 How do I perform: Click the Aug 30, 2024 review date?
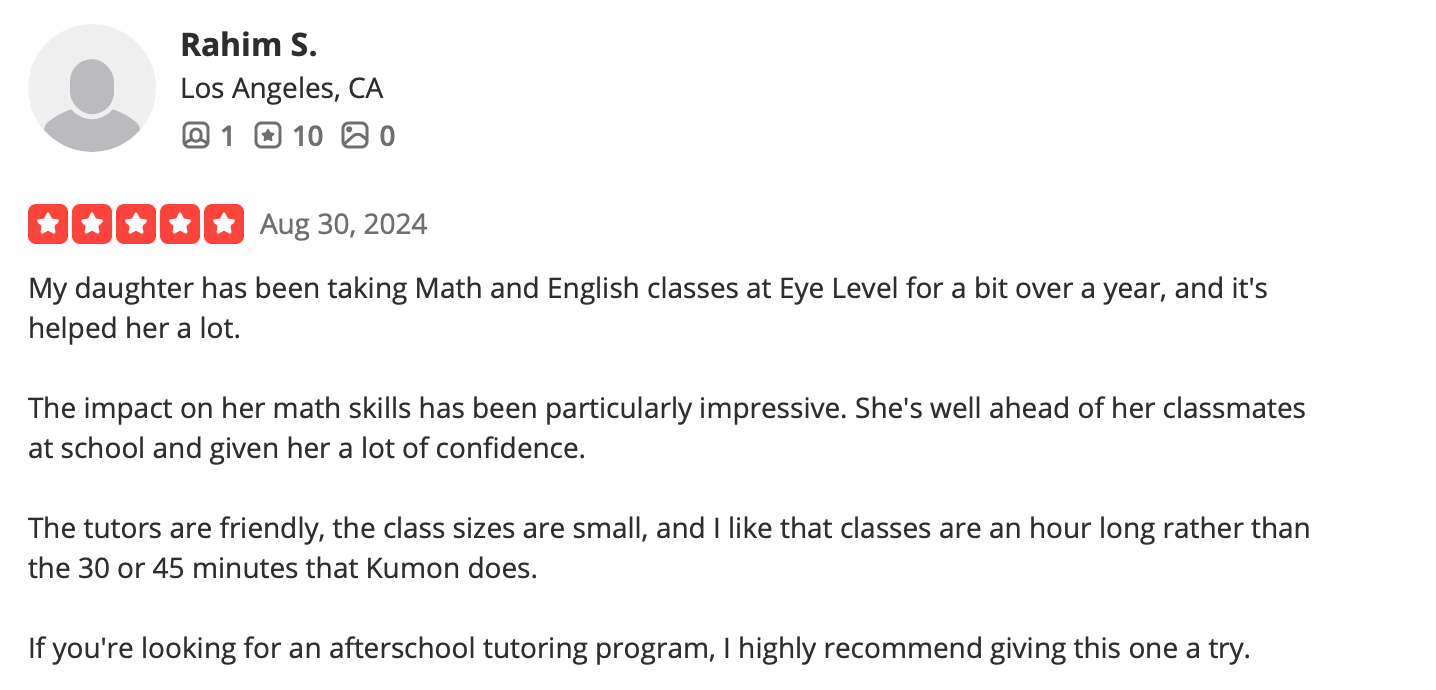(343, 224)
